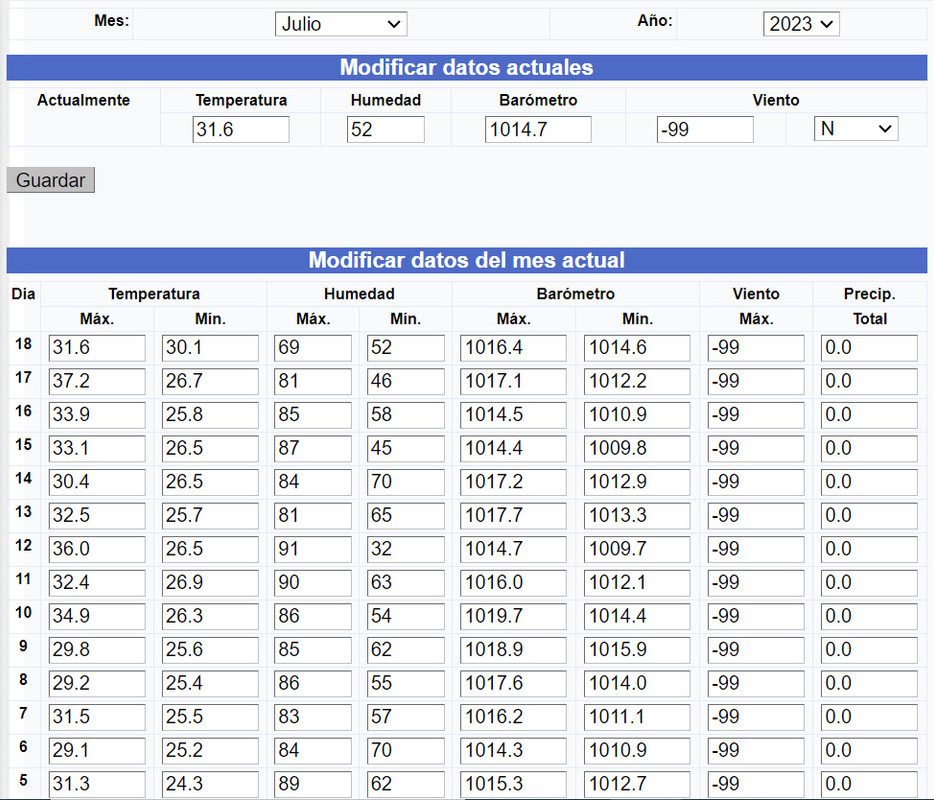This screenshot has height=800, width=934.
Task: Select day 18 wind max field
Action: point(756,348)
